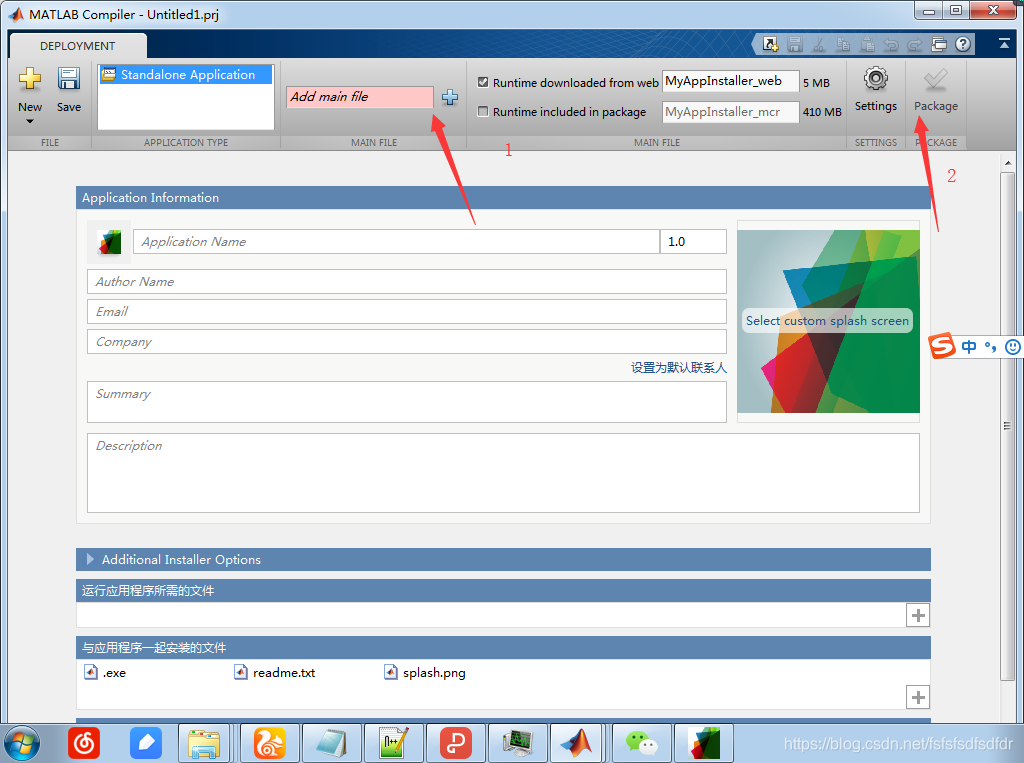Viewport: 1024px width, 763px height.
Task: Click the Add main file field
Action: click(x=359, y=97)
